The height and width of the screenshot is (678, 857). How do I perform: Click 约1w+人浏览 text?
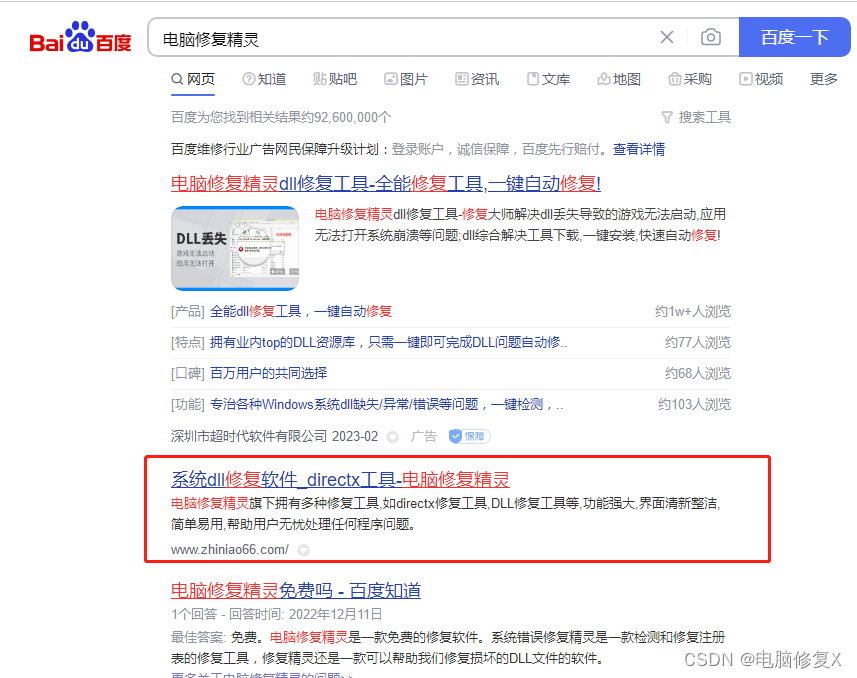693,312
